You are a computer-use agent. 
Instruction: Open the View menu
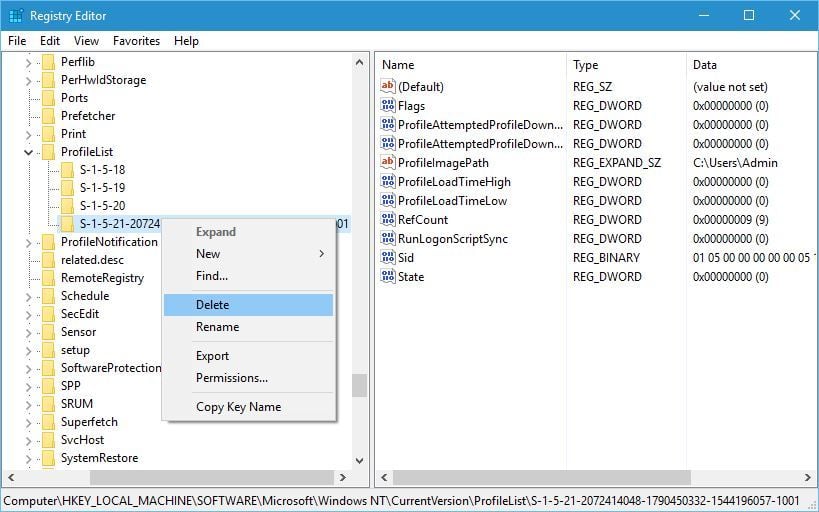tap(86, 41)
